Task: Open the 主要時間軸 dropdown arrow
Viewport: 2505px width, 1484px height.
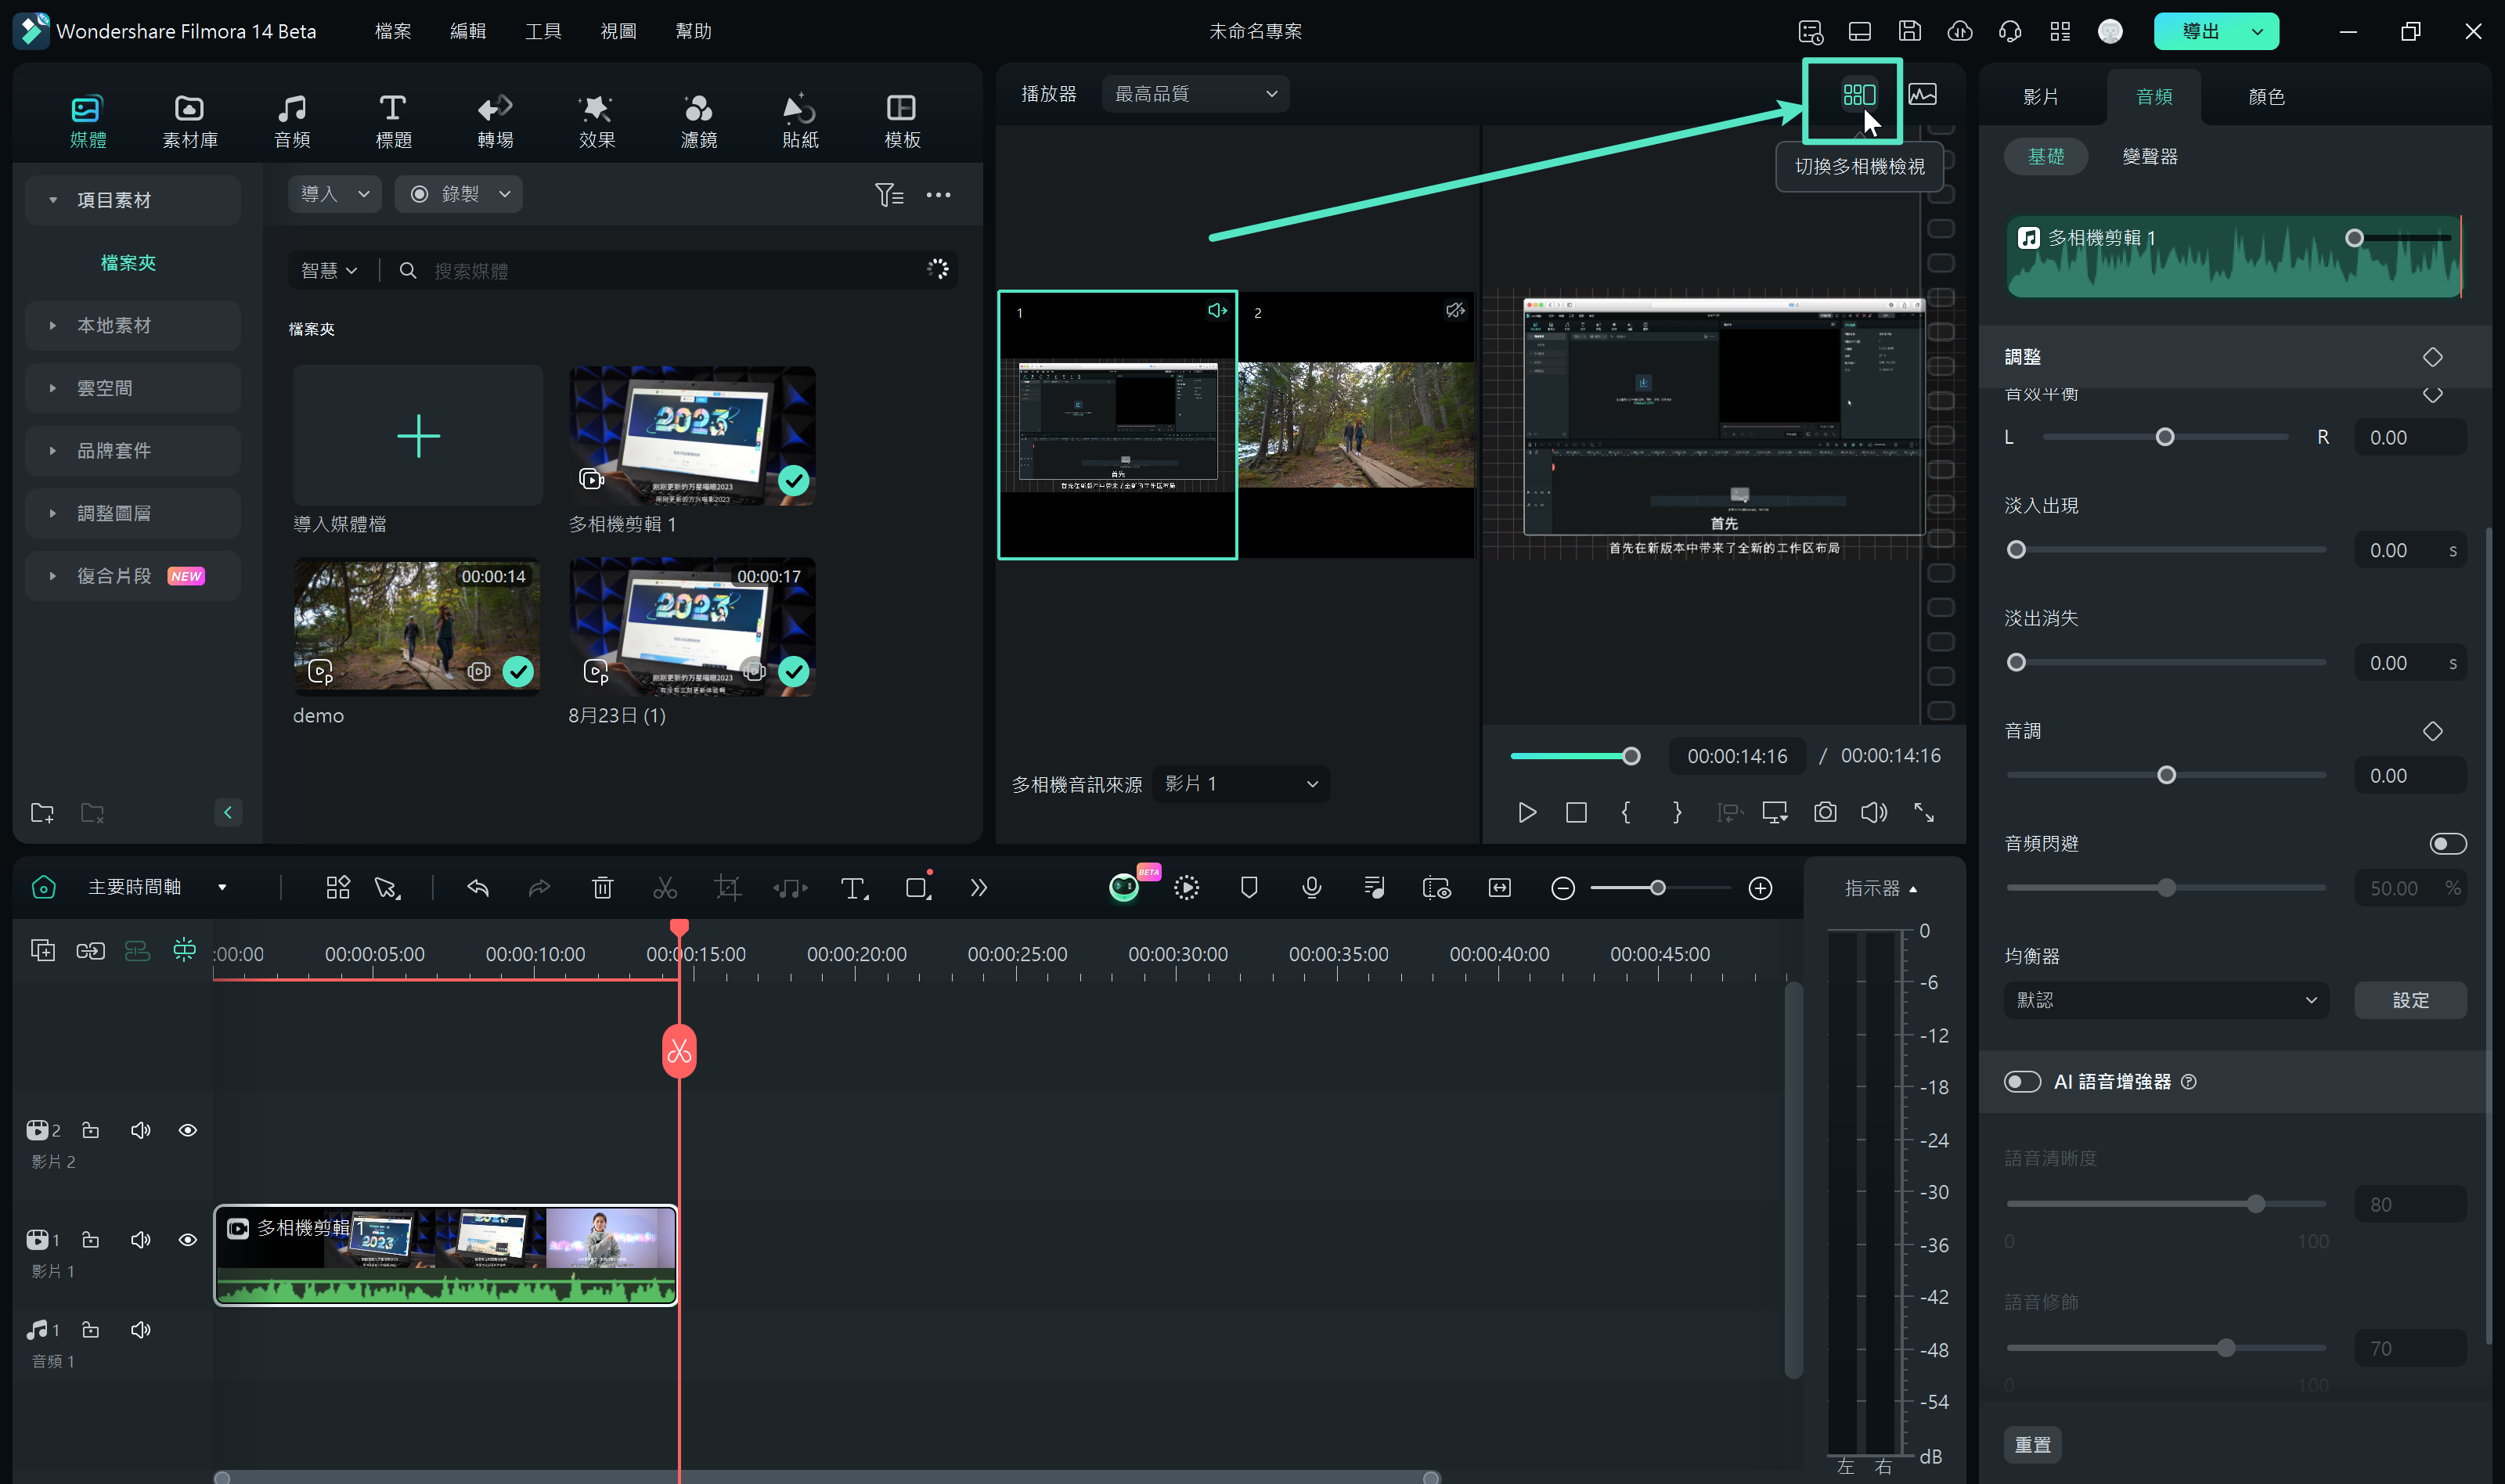Action: 222,888
